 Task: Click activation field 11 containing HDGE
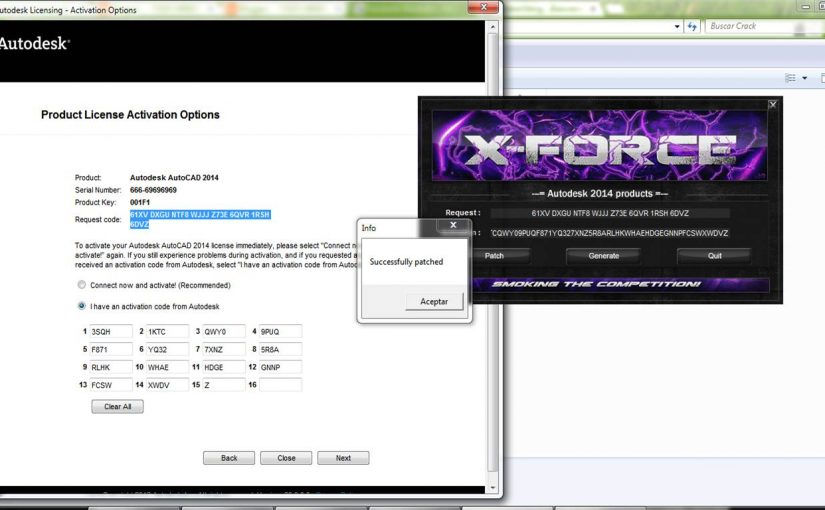click(x=224, y=367)
